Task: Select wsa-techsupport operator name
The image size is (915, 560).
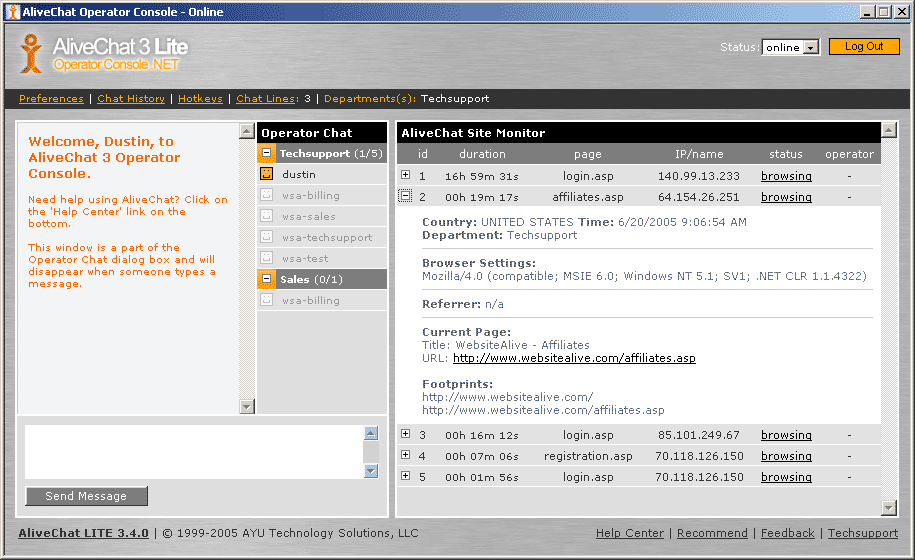Action: coord(327,237)
